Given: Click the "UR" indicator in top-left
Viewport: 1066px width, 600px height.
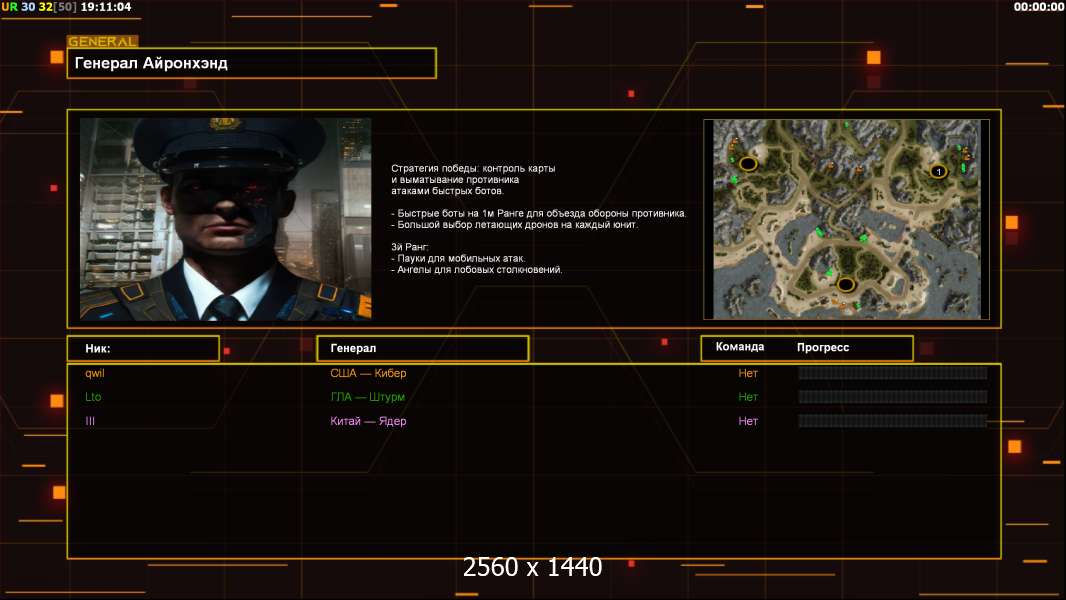Looking at the screenshot, I should pyautogui.click(x=10, y=7).
